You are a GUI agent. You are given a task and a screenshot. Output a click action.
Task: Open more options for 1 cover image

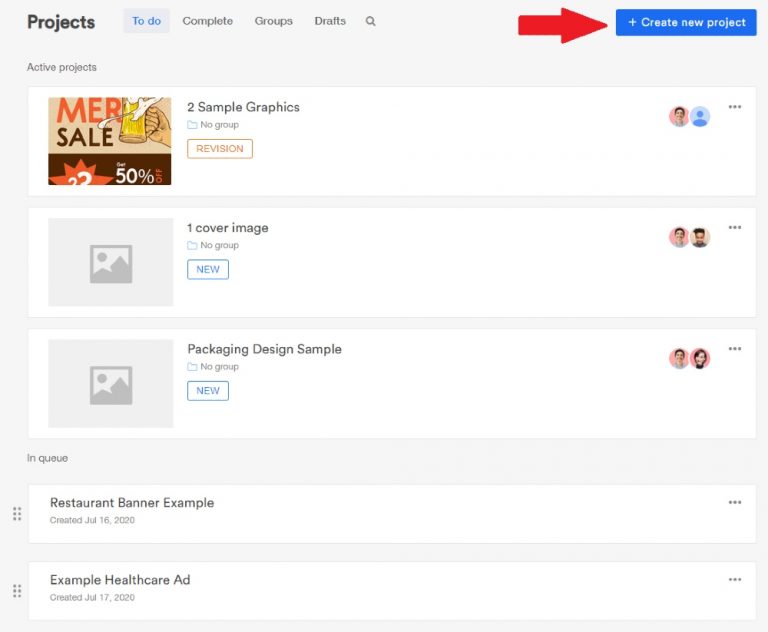[735, 228]
